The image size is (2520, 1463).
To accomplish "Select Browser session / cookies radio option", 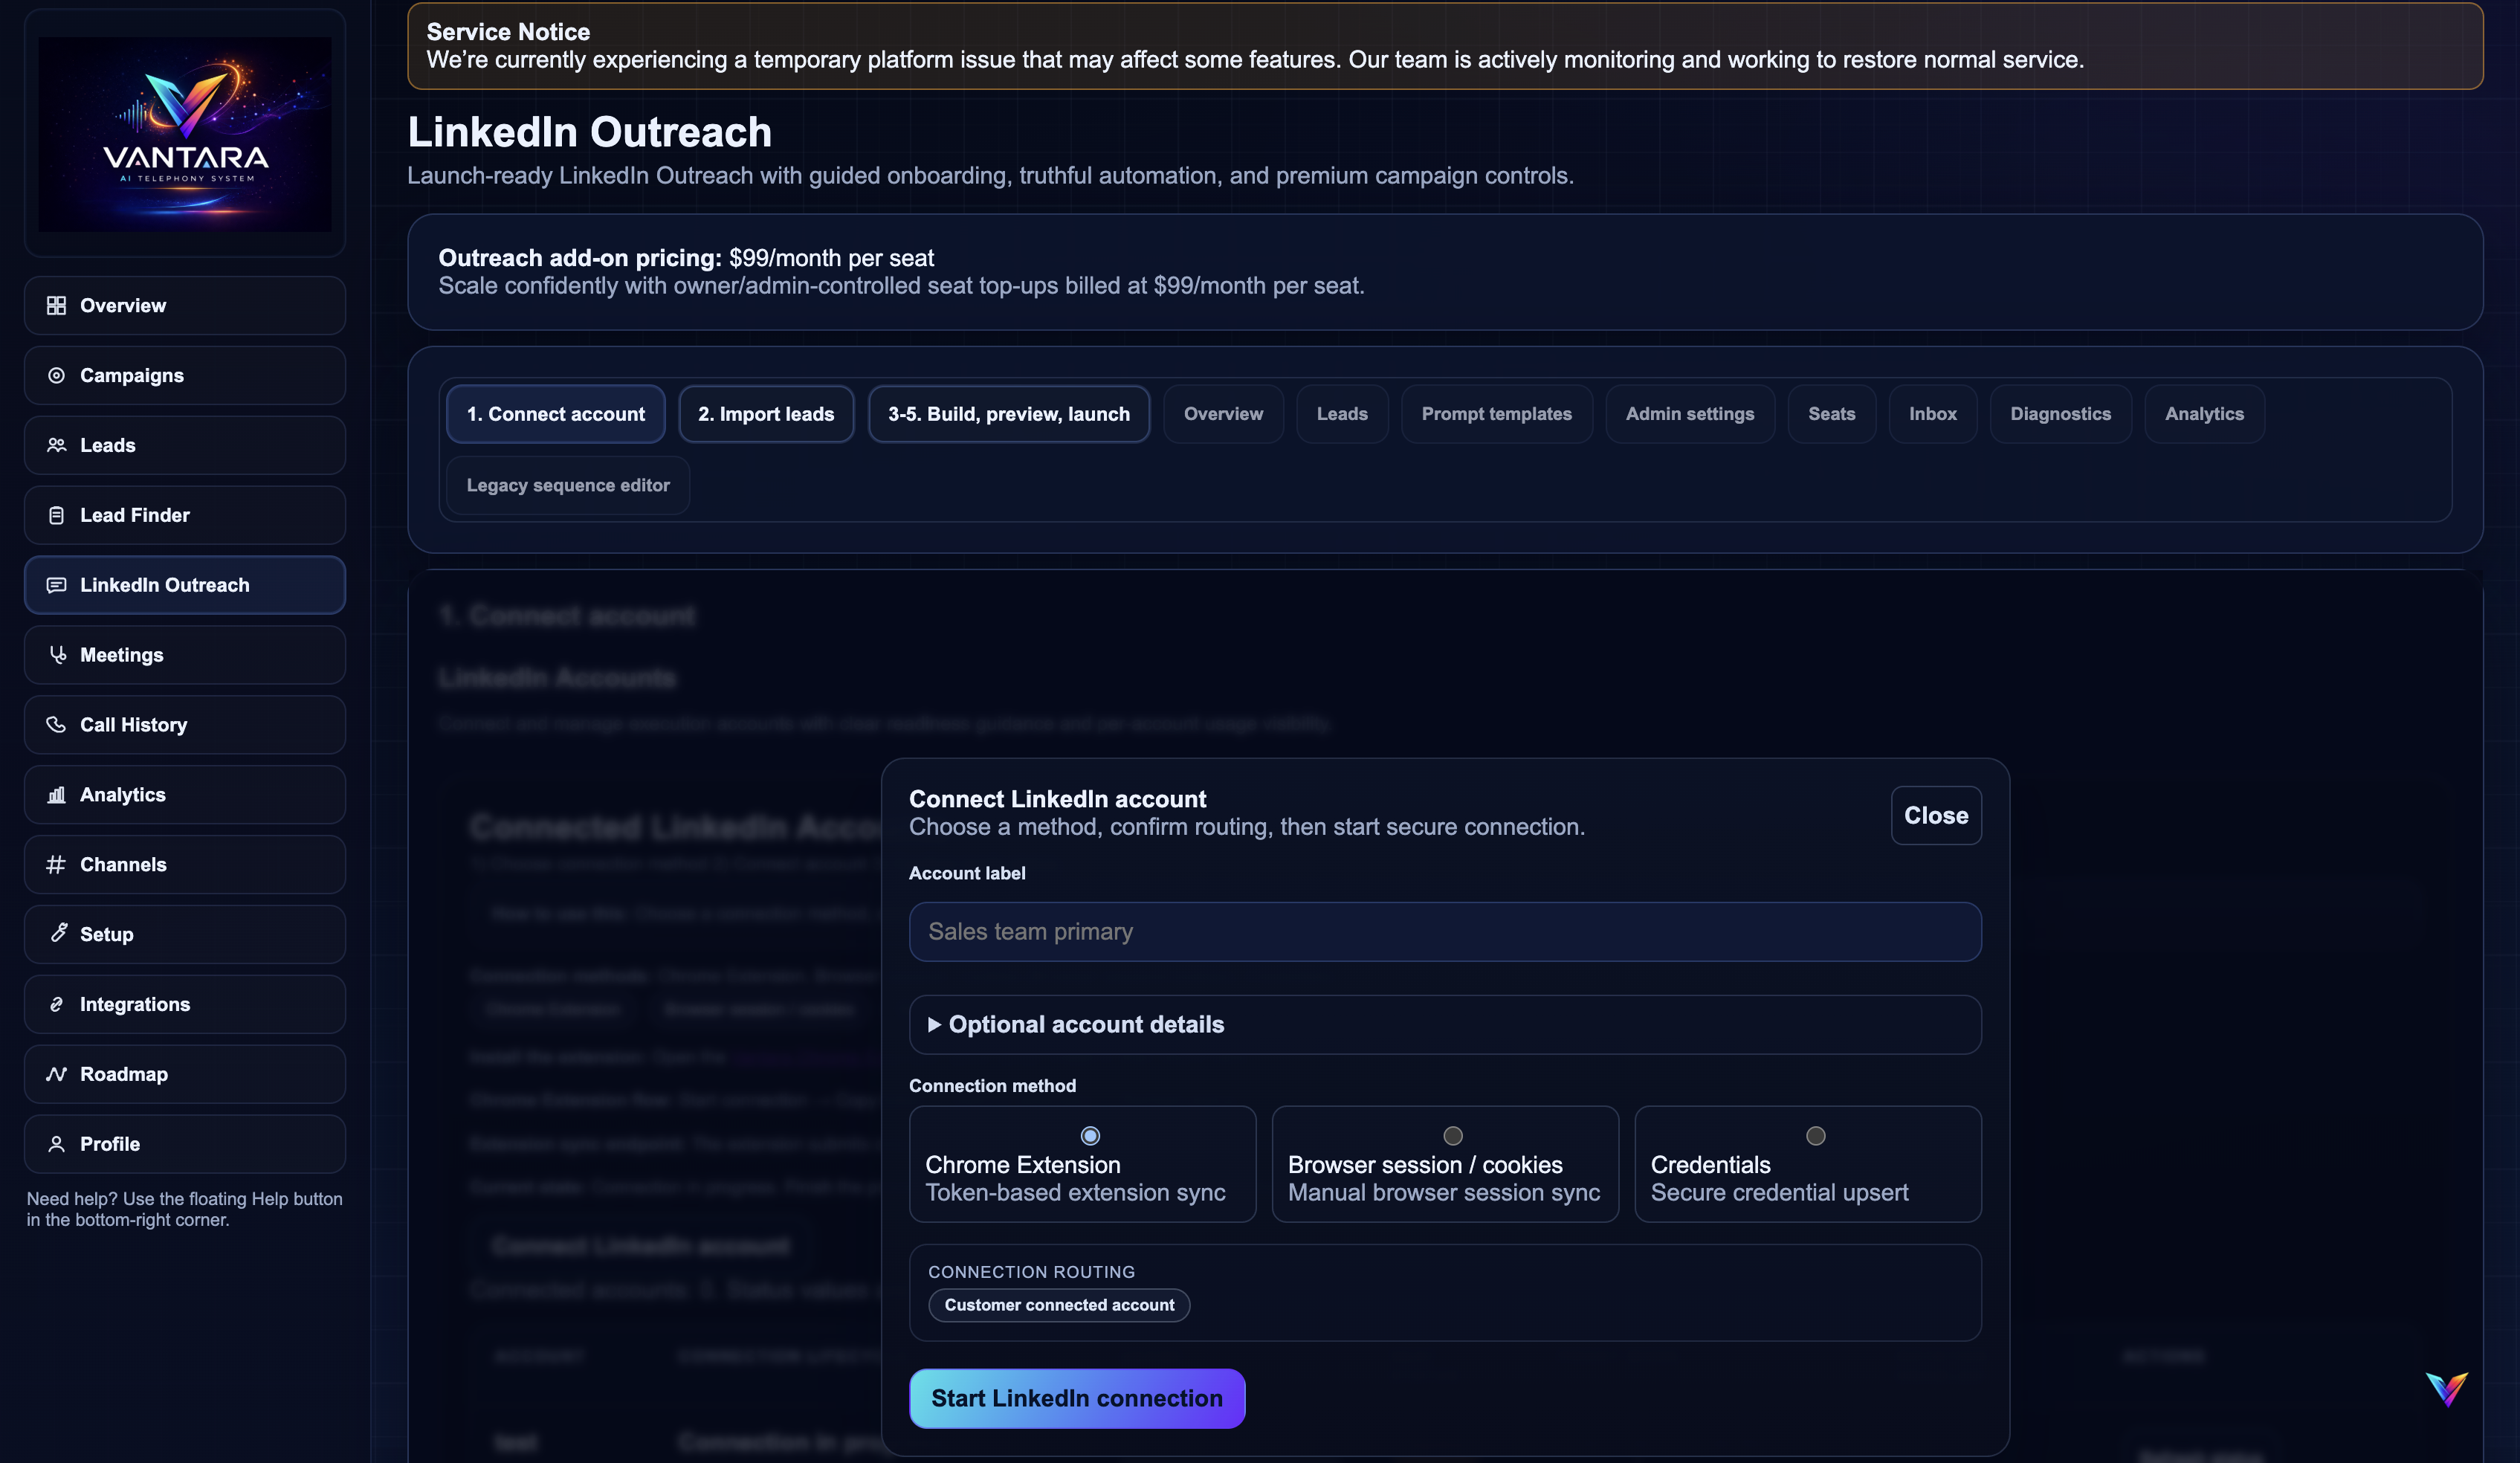I will tap(1452, 1136).
